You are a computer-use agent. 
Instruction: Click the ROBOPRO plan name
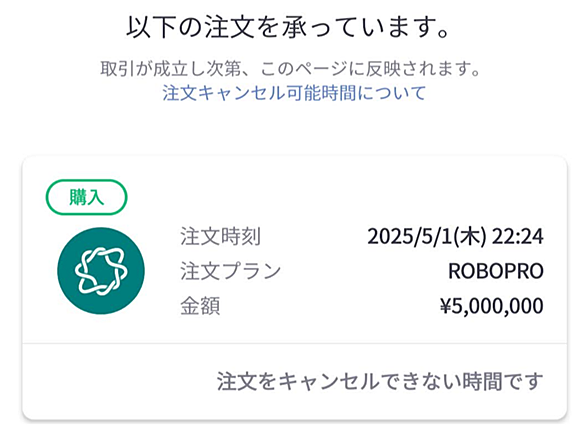click(496, 271)
